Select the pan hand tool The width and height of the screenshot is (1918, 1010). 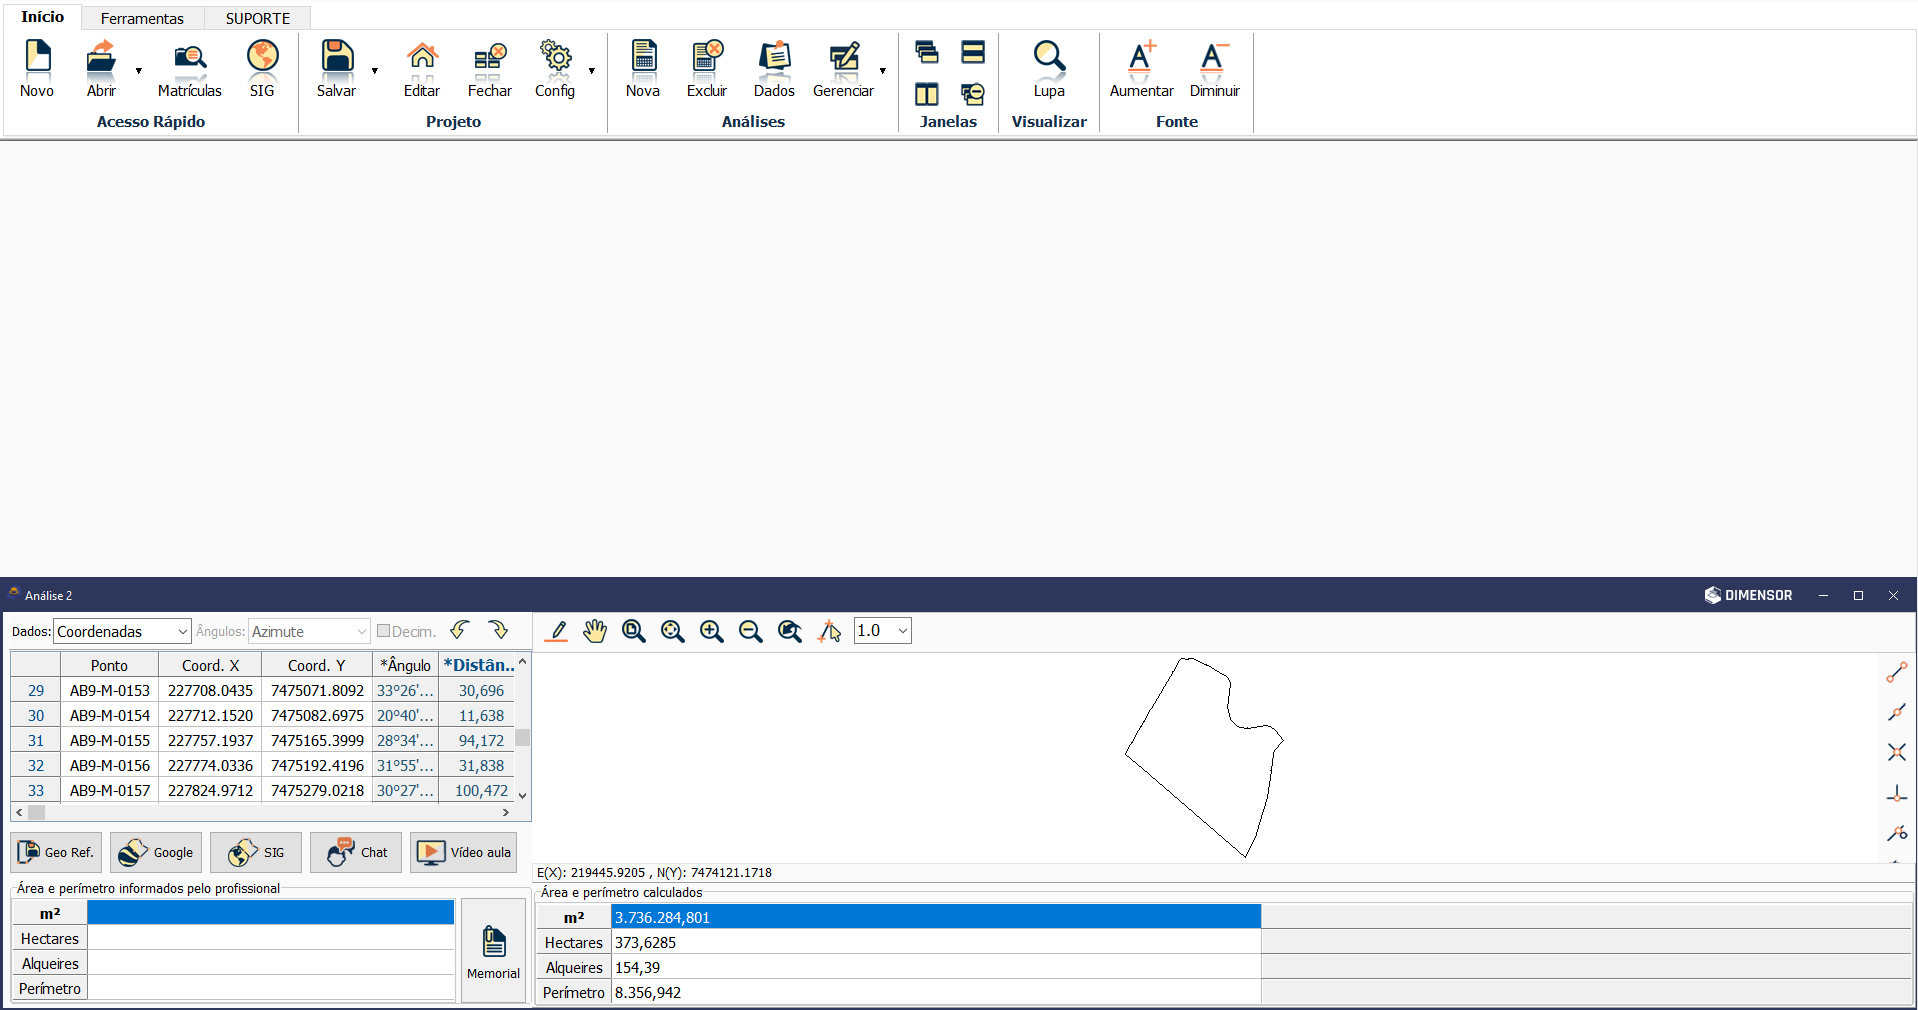coord(595,631)
